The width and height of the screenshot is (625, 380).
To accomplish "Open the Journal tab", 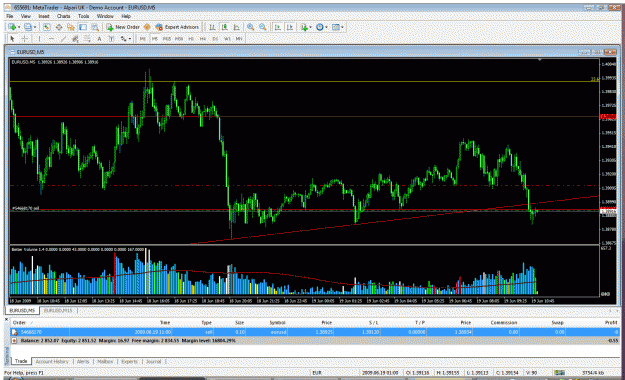I will 153,361.
